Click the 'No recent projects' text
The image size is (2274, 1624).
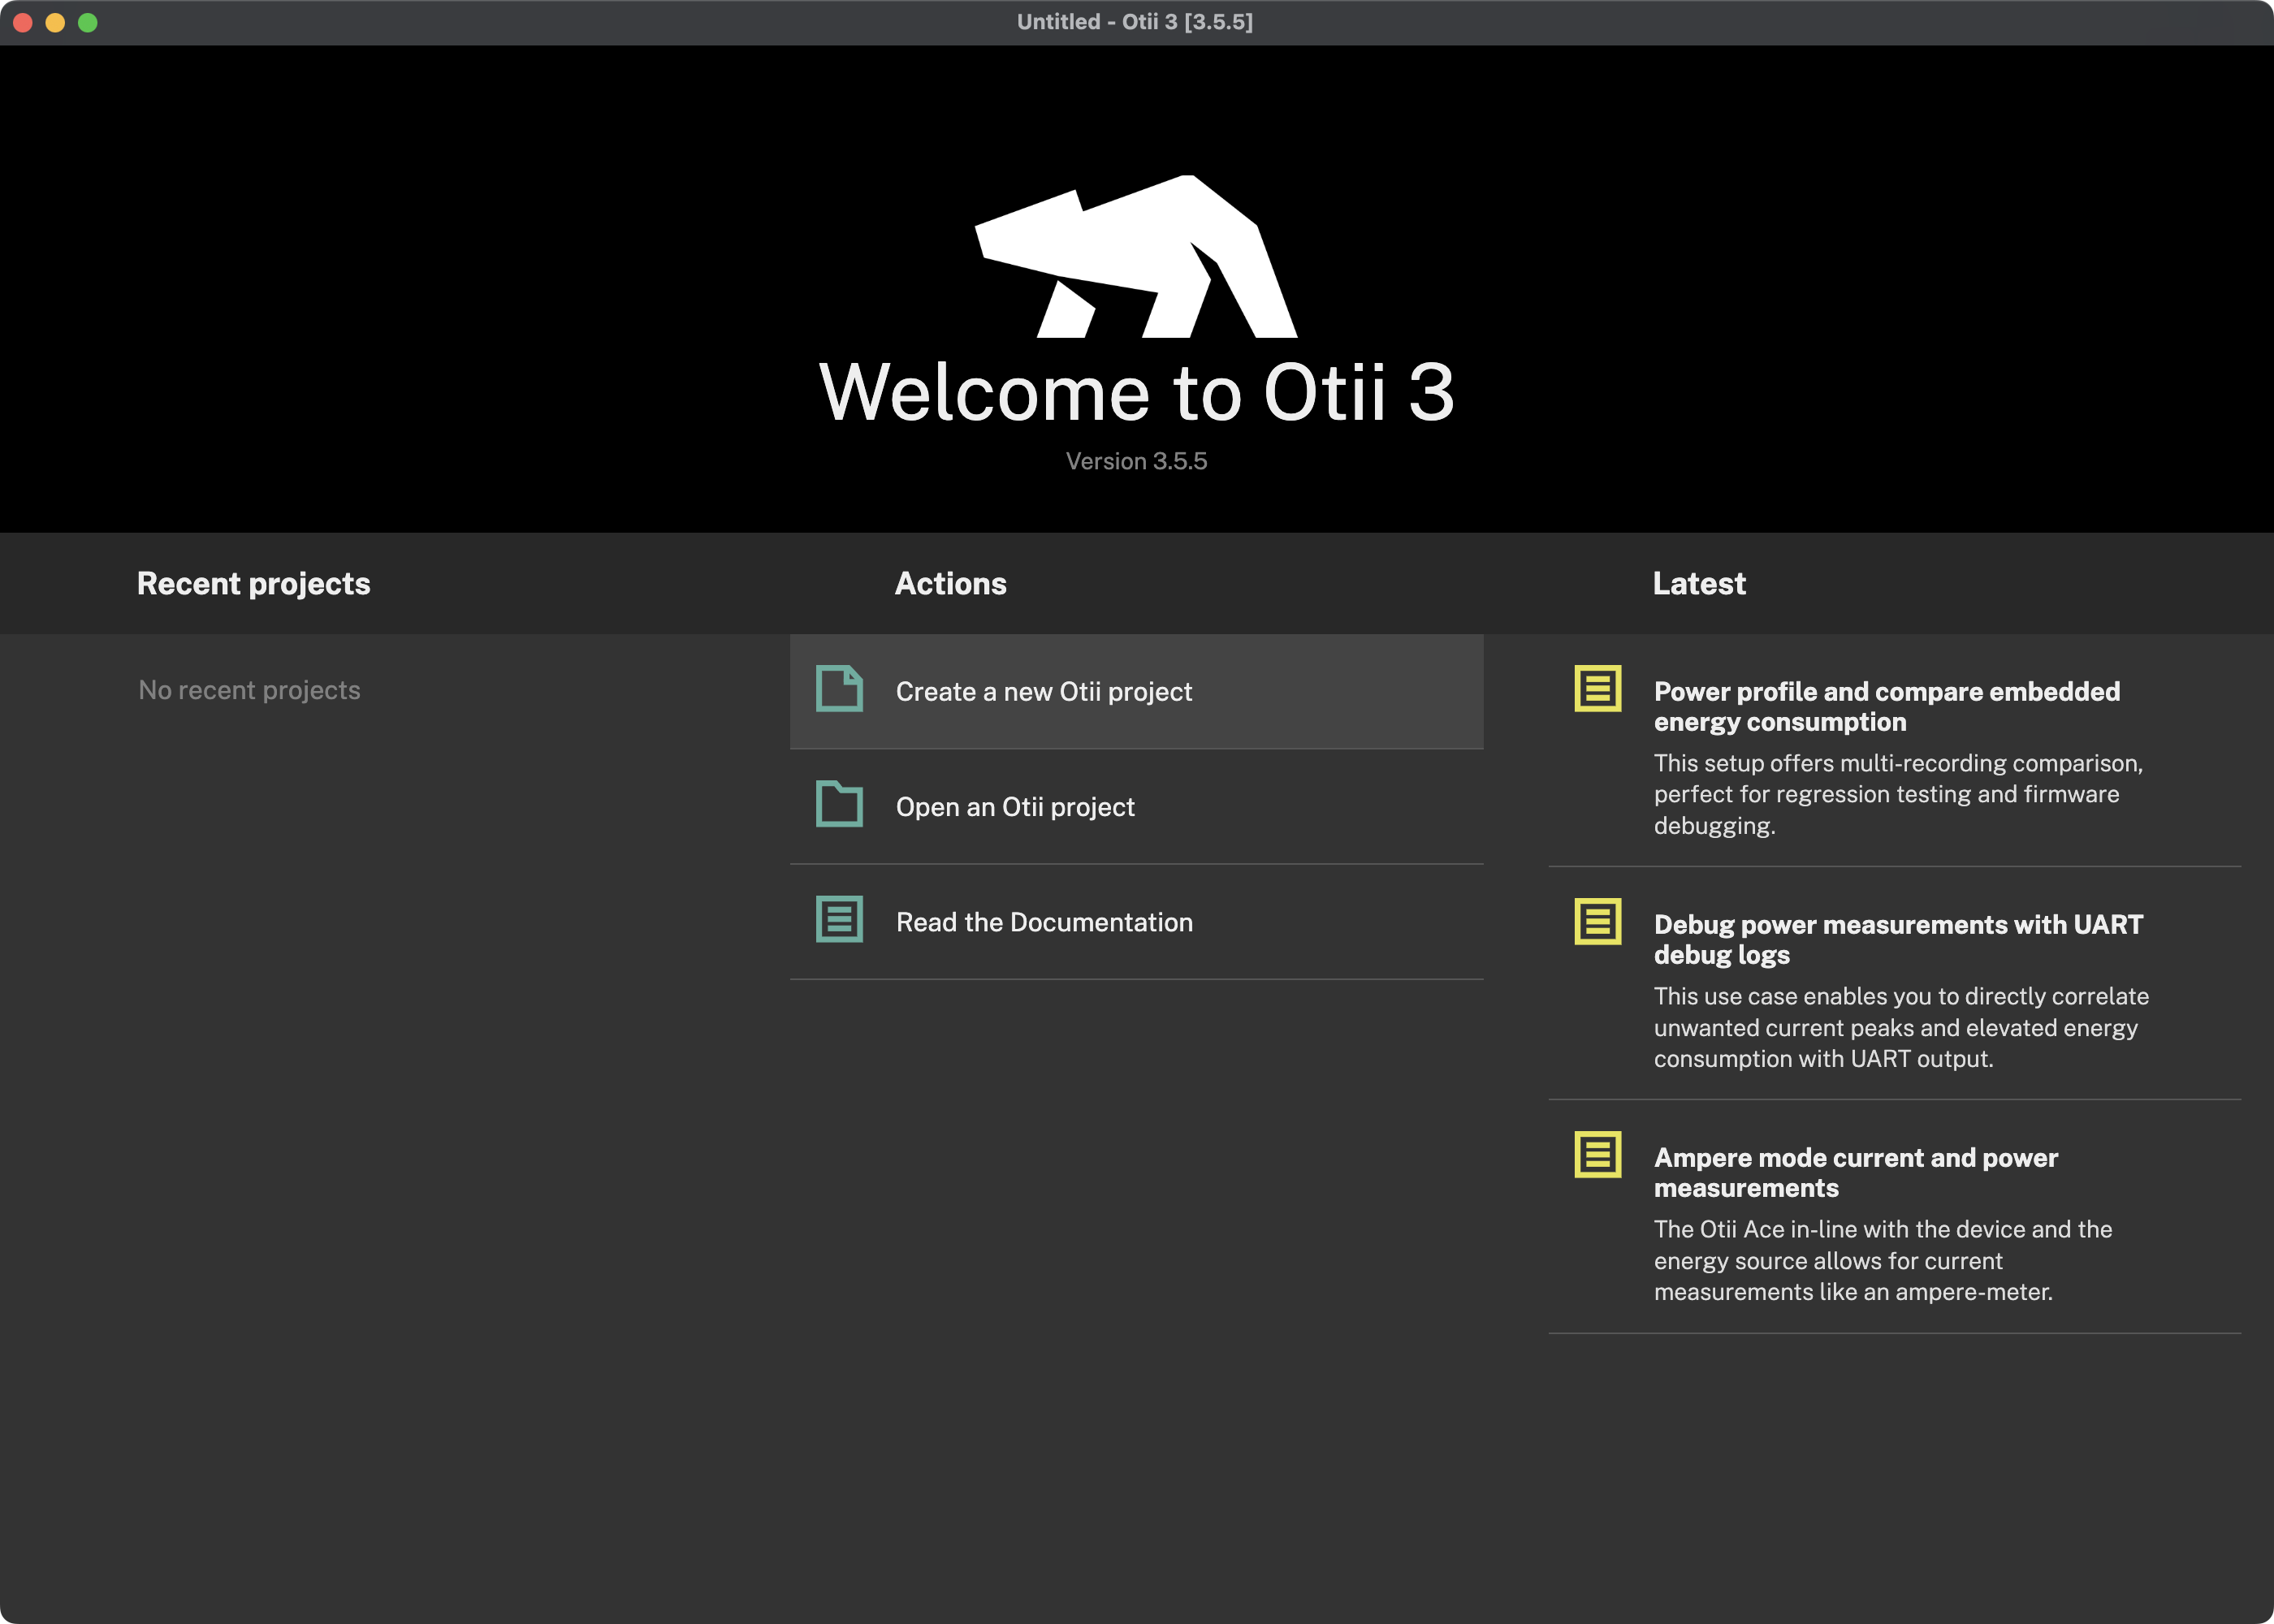tap(249, 690)
